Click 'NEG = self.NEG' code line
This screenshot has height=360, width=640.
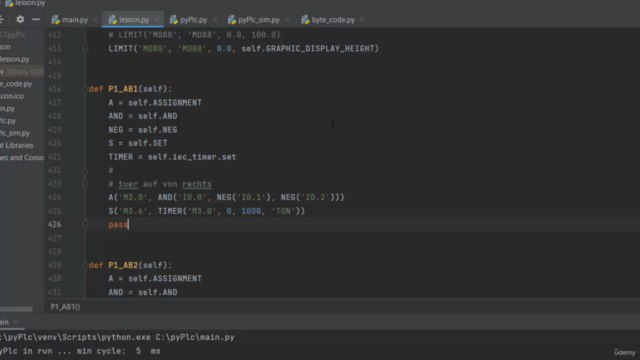(x=143, y=130)
